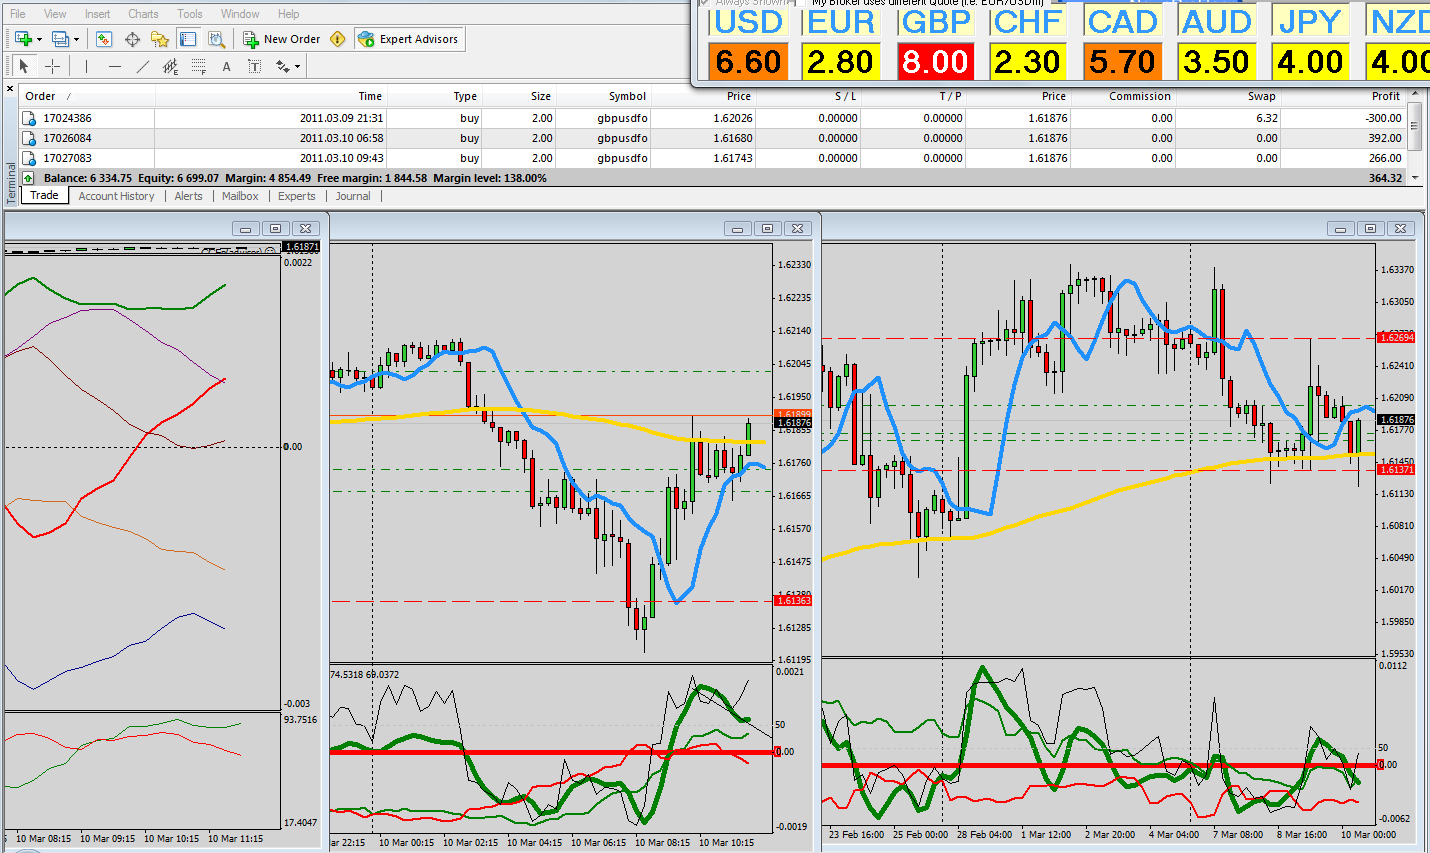Click the red GBP 8.00 strength cell
The height and width of the screenshot is (853, 1430).
[935, 62]
